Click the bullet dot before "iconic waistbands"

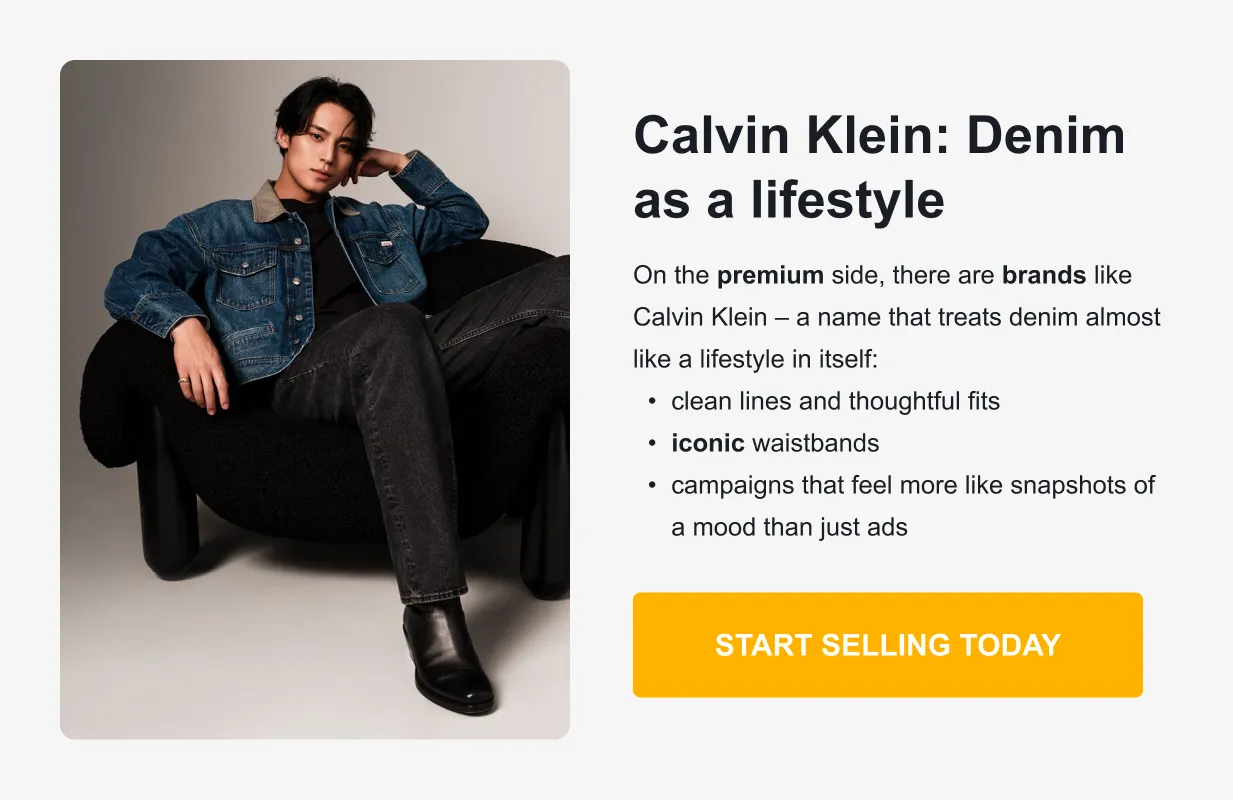point(652,444)
